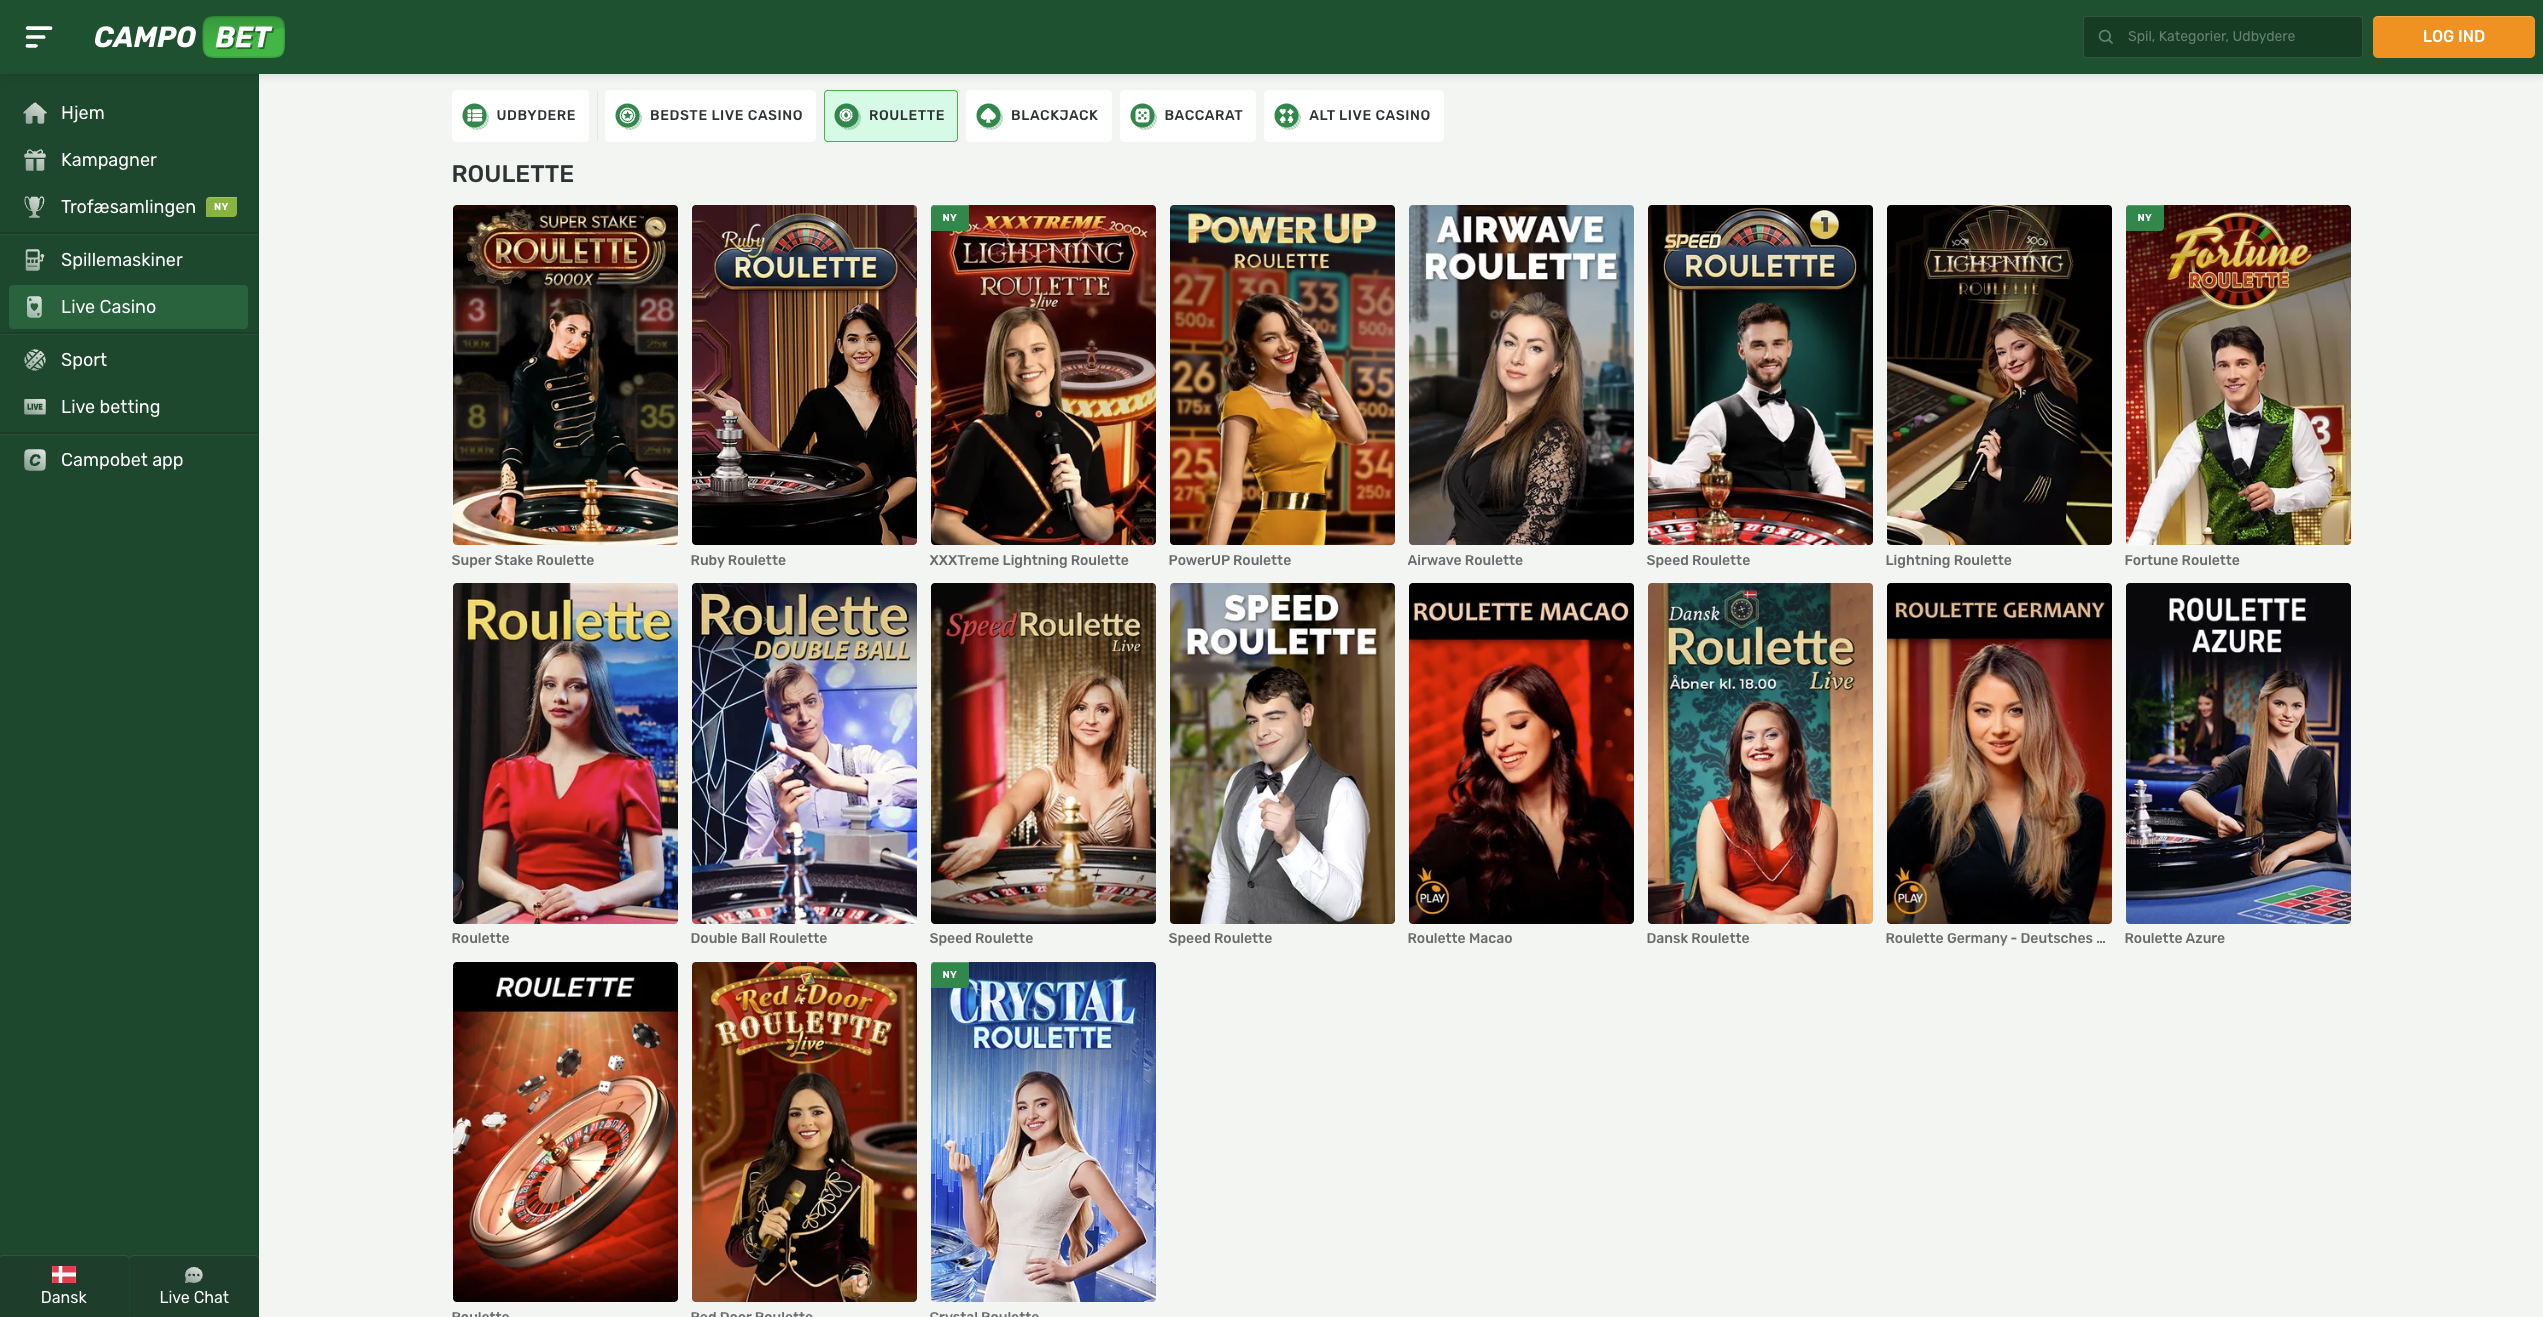Click the Kampagner gift icon
The image size is (2543, 1317).
click(35, 160)
